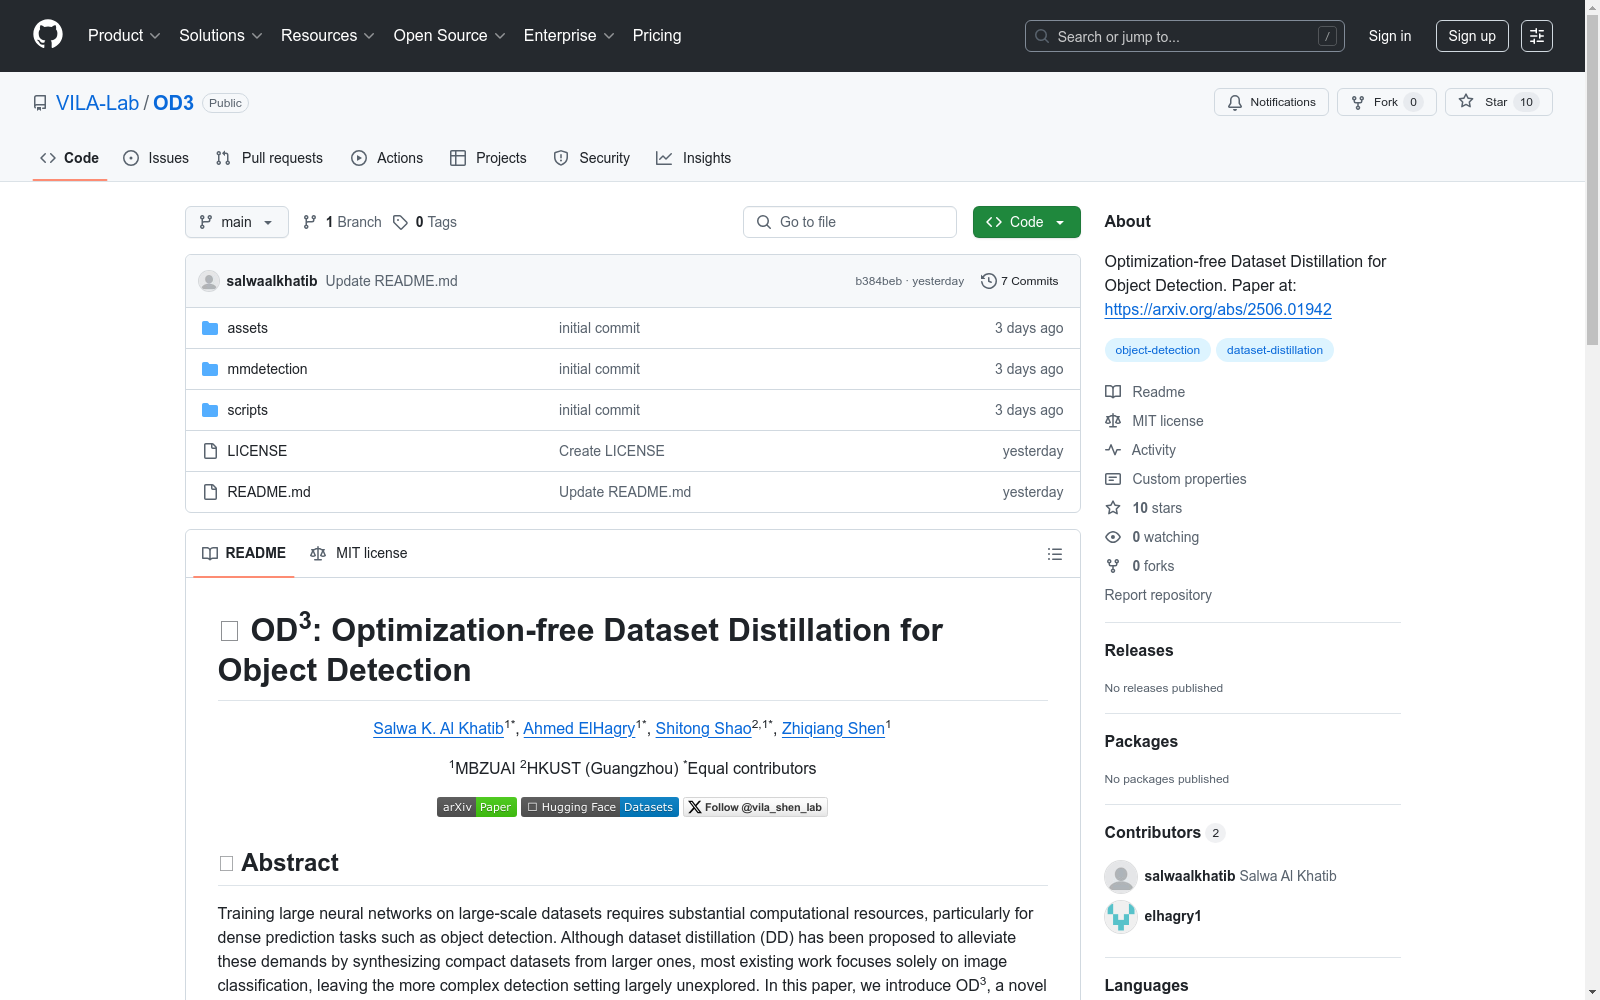Open the Readme link in About sidebar
1600x1000 pixels.
tap(1145, 392)
